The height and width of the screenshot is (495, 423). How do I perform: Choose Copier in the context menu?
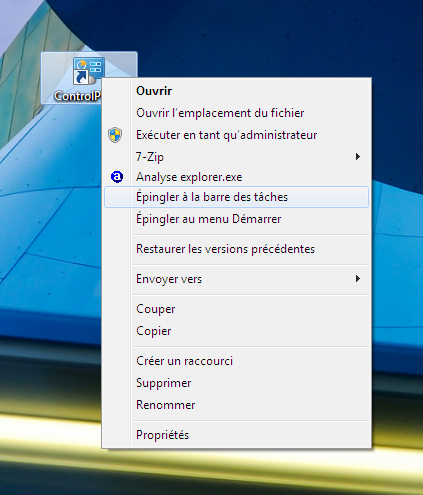tap(236, 331)
